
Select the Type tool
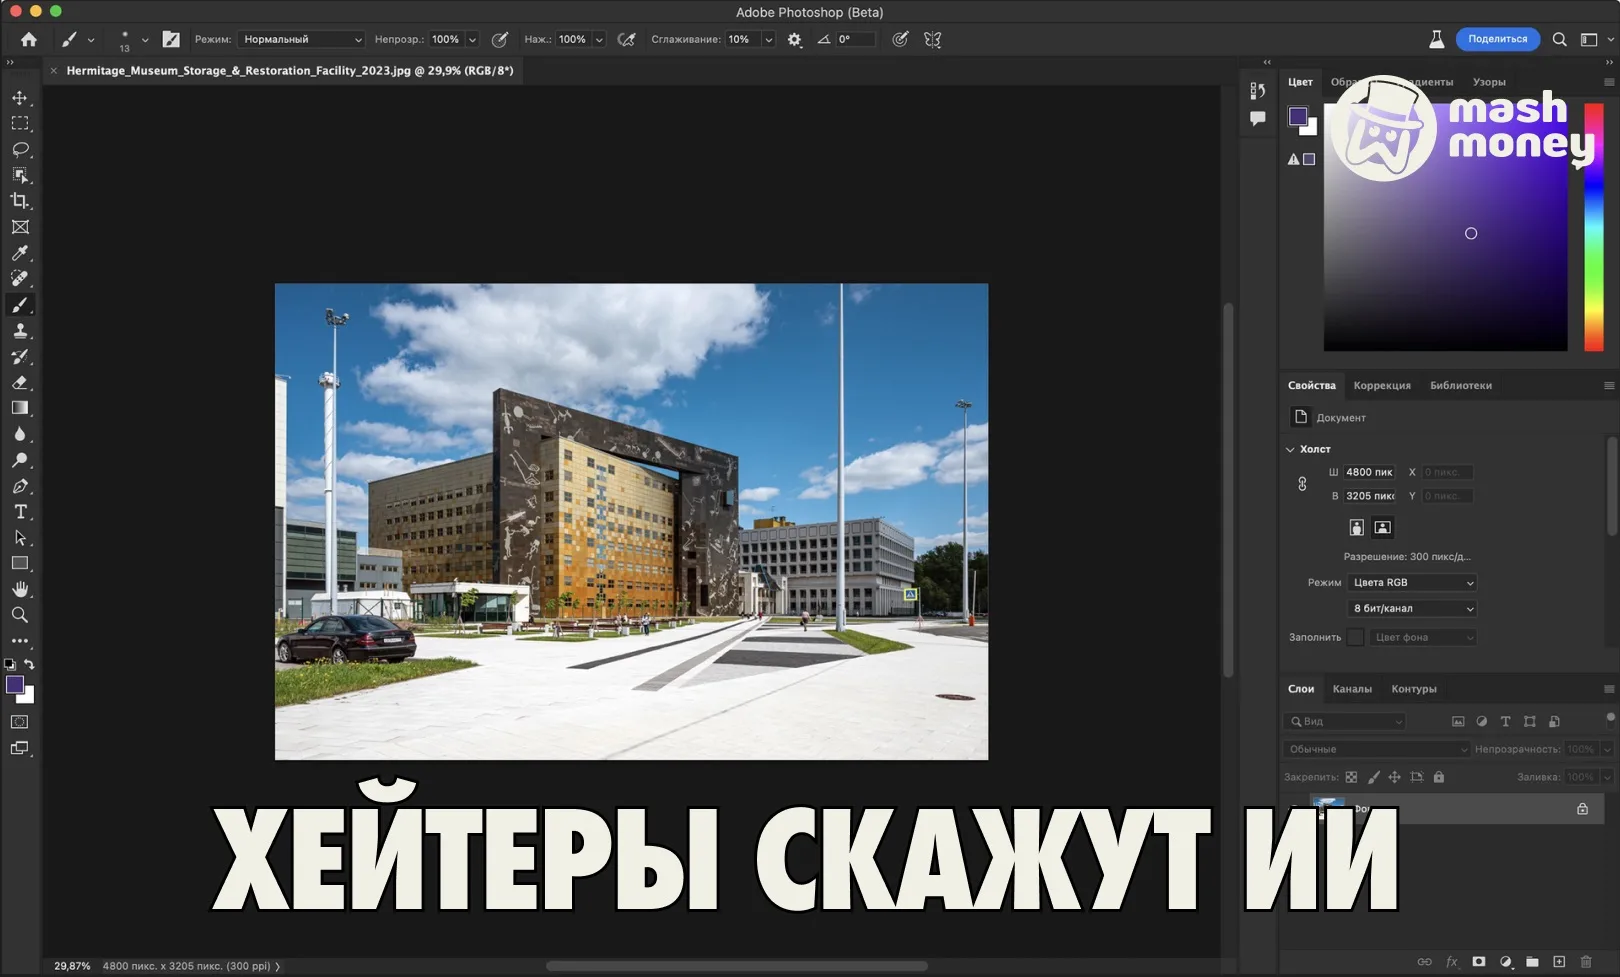pyautogui.click(x=20, y=512)
